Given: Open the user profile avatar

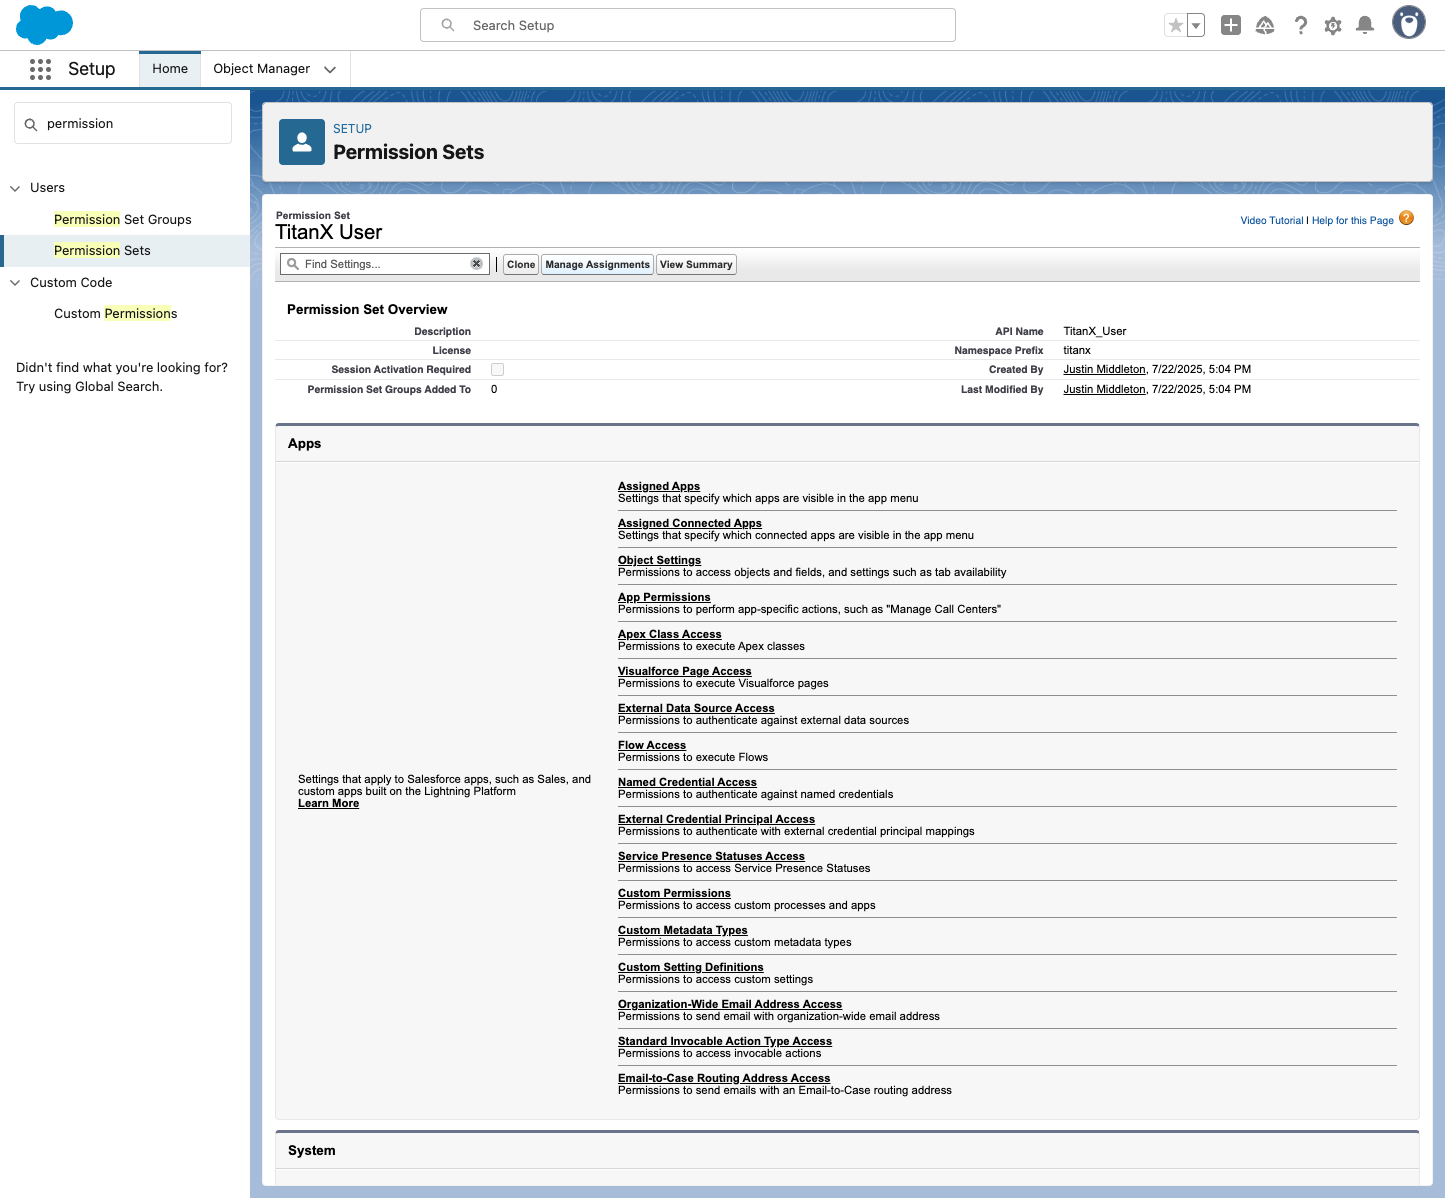Looking at the screenshot, I should (x=1409, y=23).
